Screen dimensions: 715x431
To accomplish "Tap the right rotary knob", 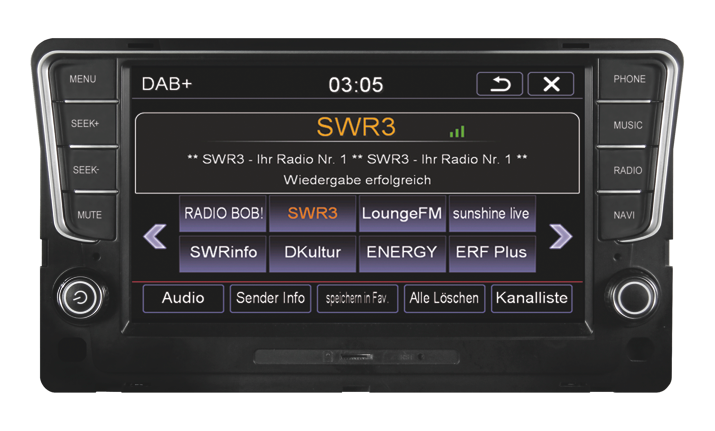I will point(635,298).
